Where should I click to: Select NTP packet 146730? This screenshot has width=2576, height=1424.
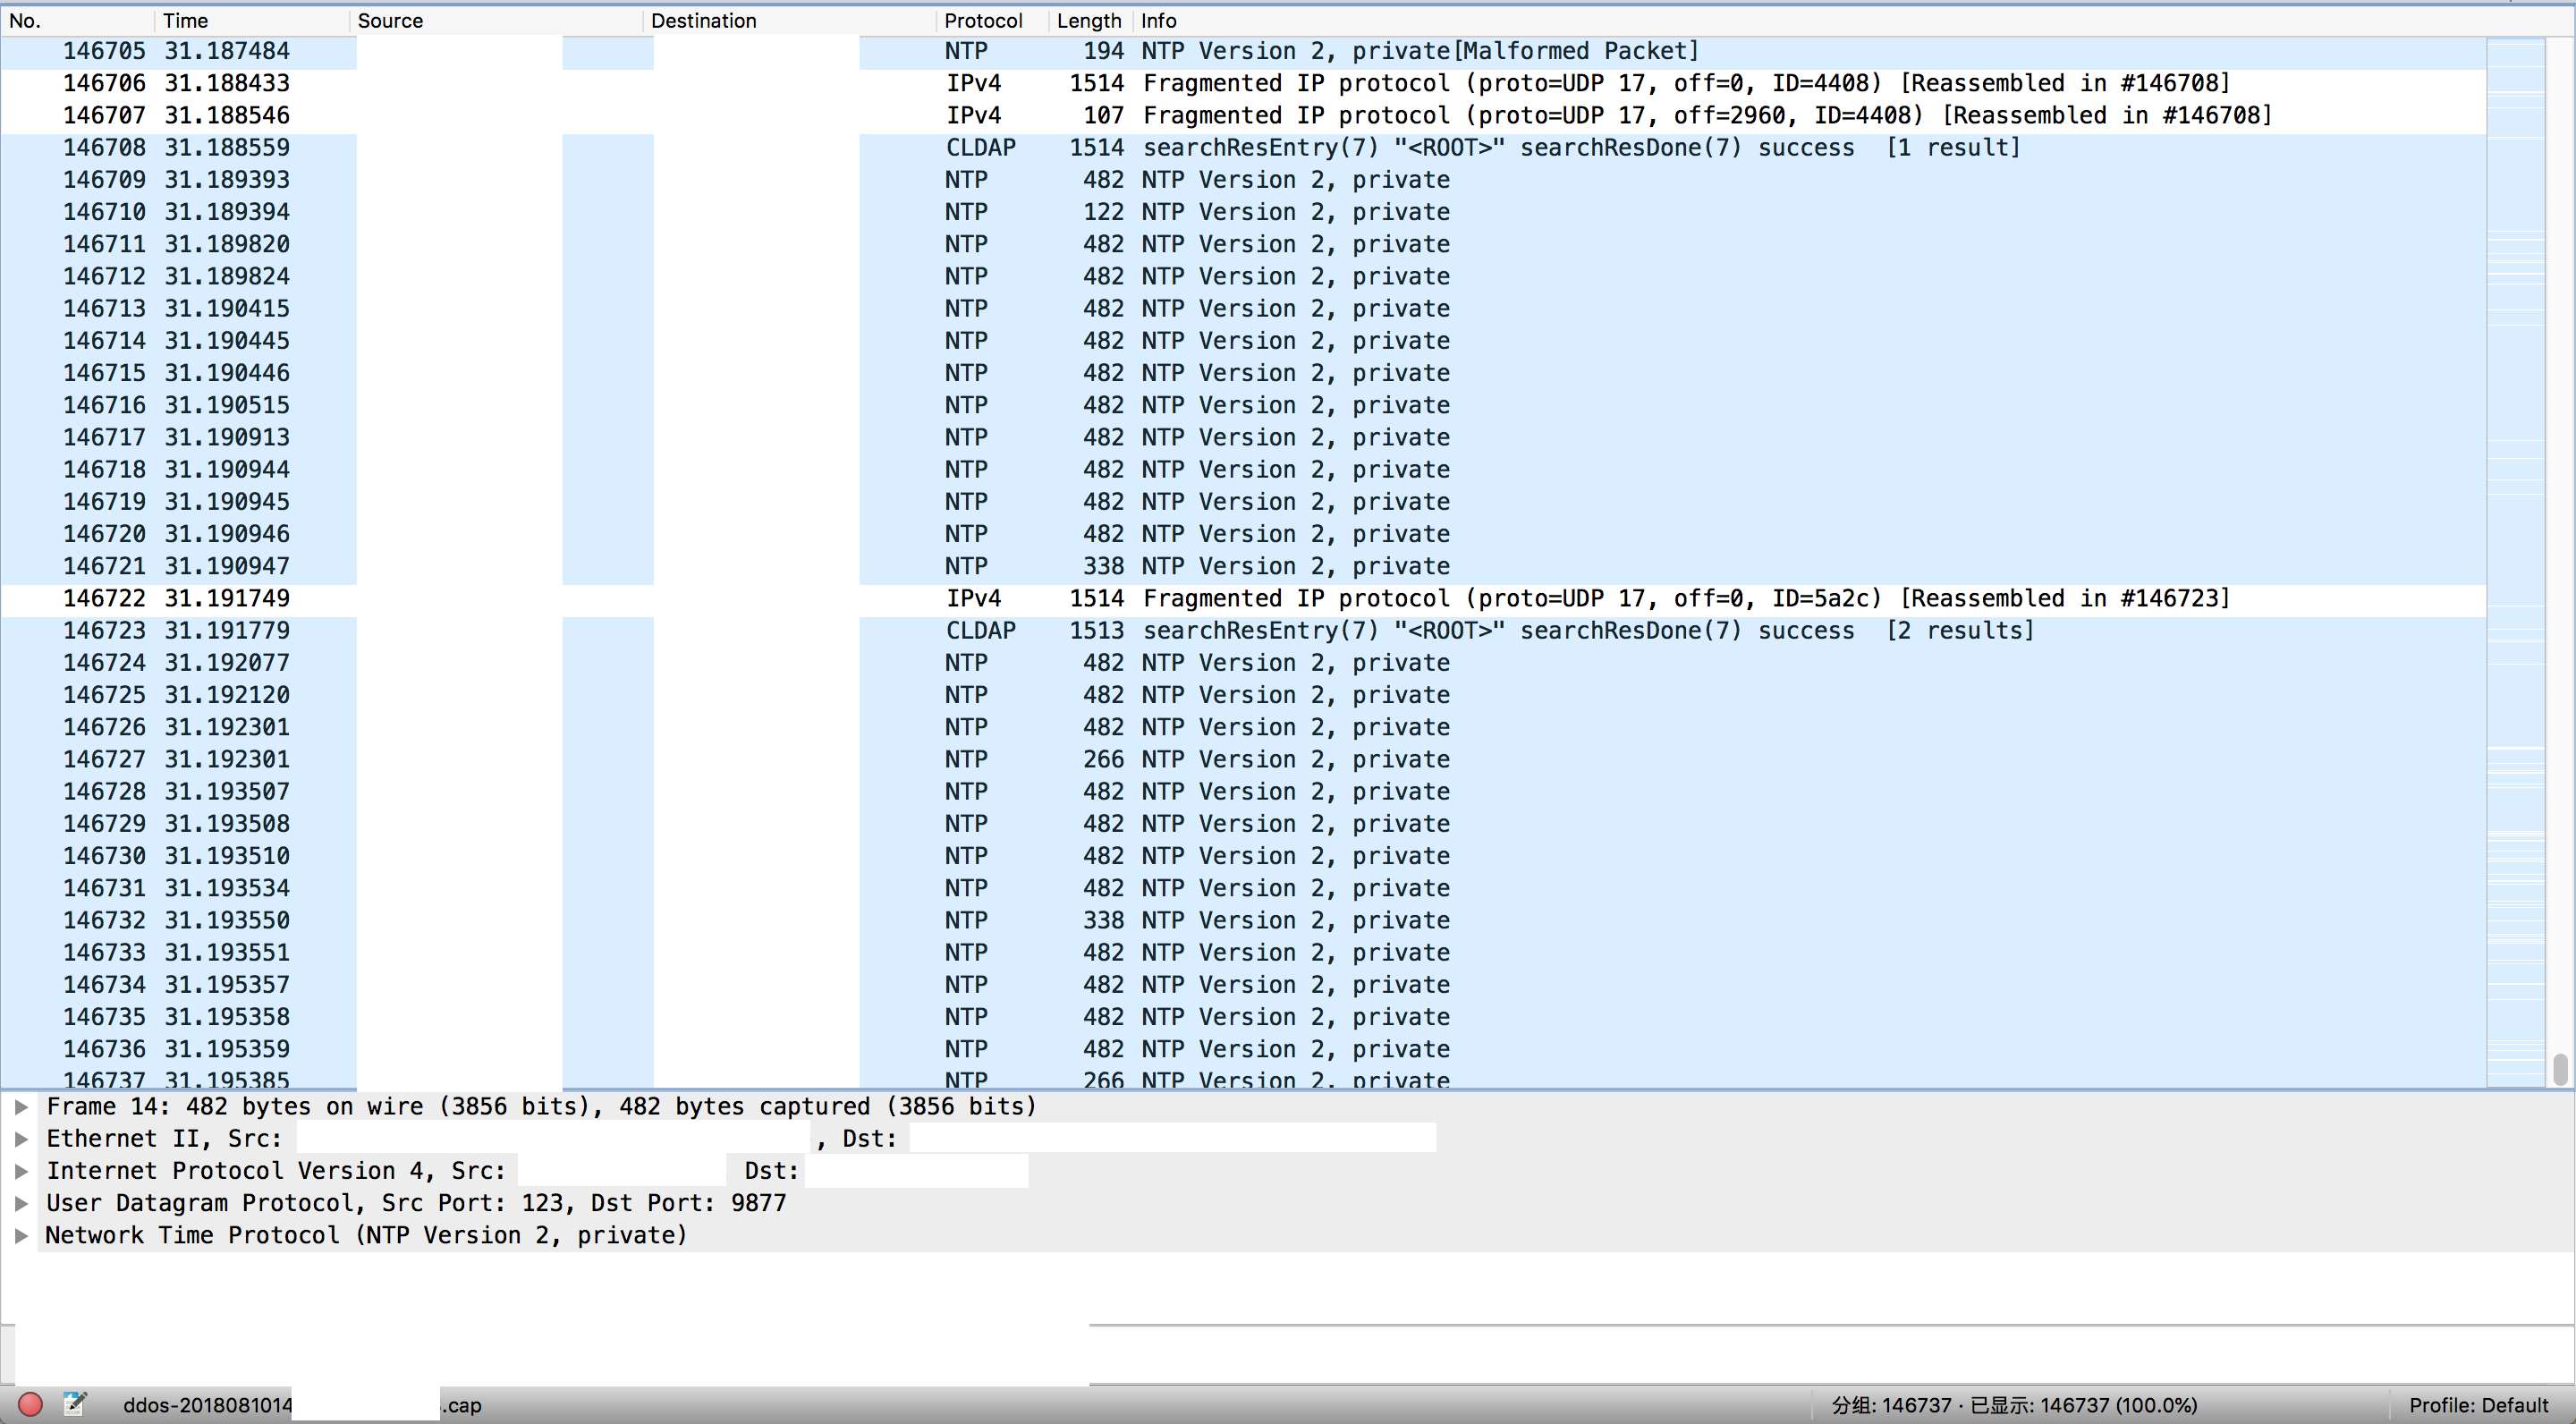coord(1243,856)
